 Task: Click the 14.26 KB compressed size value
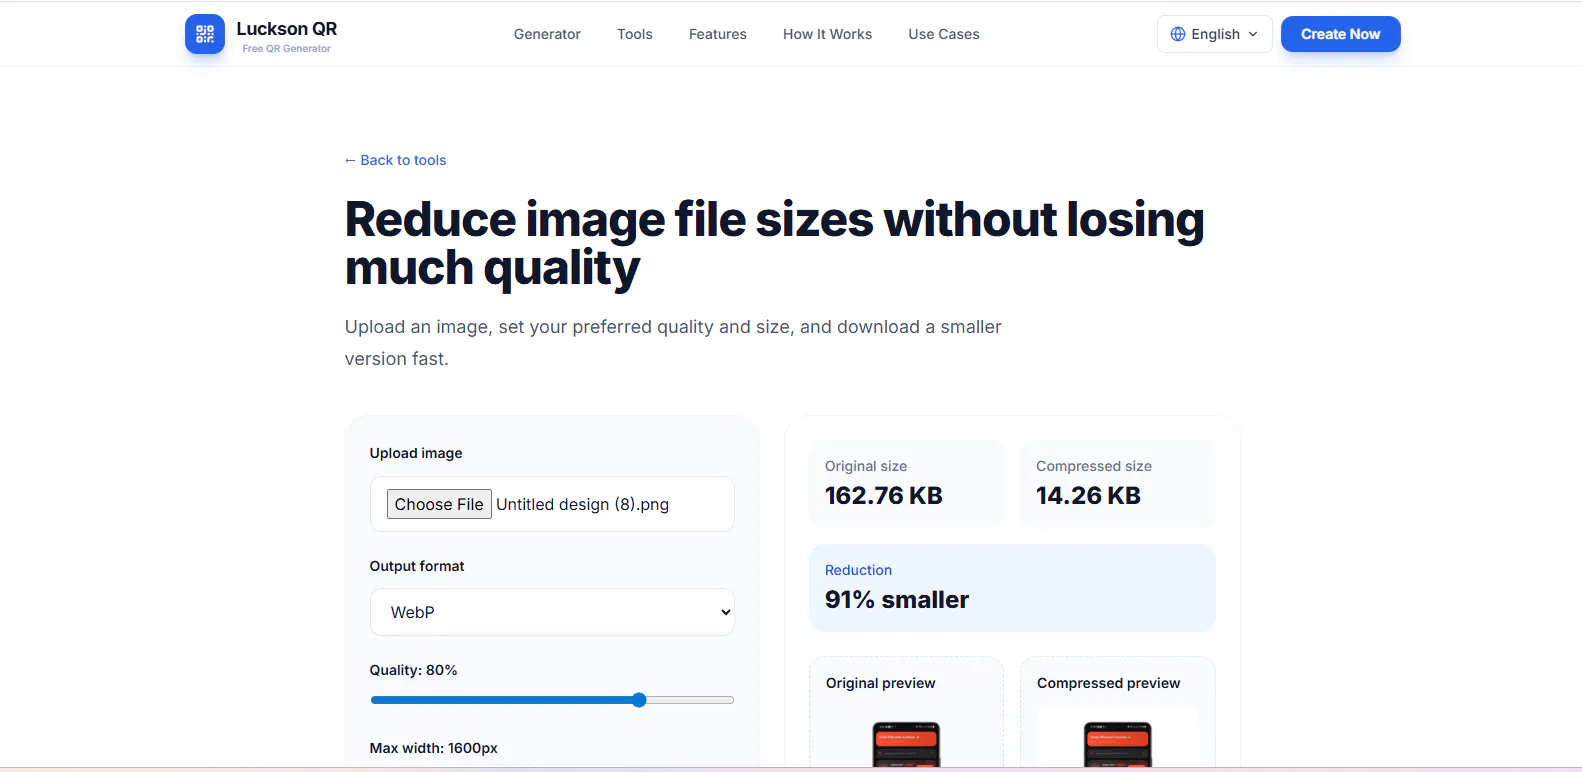coord(1088,496)
